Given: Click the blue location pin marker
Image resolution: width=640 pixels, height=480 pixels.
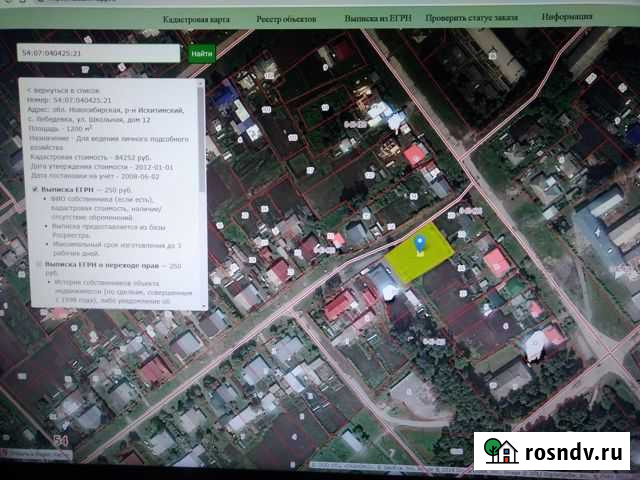Looking at the screenshot, I should (420, 242).
